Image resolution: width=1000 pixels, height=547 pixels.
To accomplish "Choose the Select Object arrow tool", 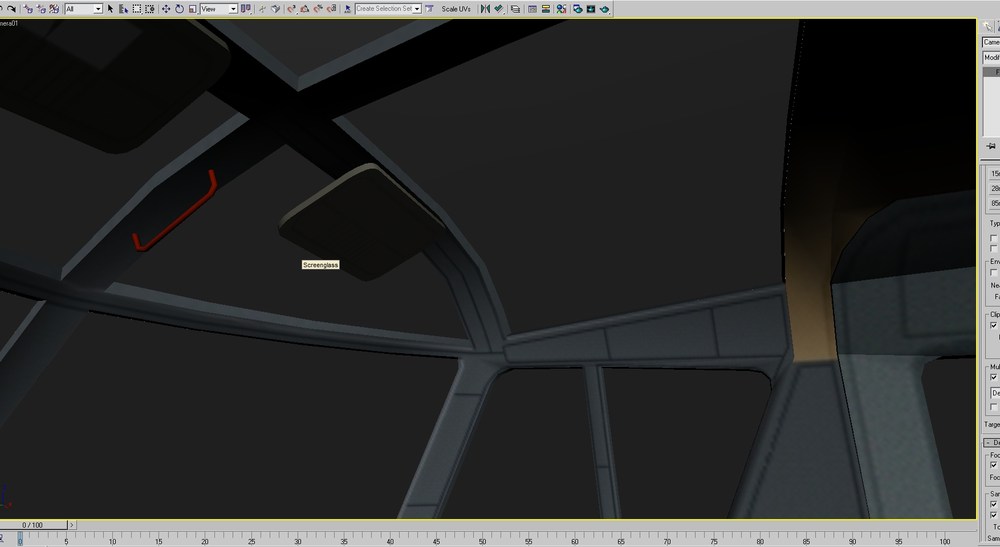I will click(x=110, y=9).
